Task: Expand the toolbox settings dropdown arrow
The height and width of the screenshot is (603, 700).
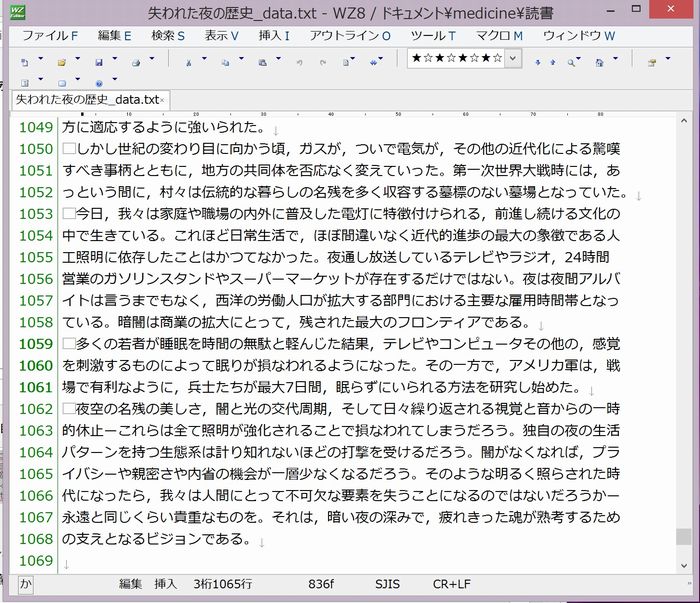Action: click(x=668, y=58)
